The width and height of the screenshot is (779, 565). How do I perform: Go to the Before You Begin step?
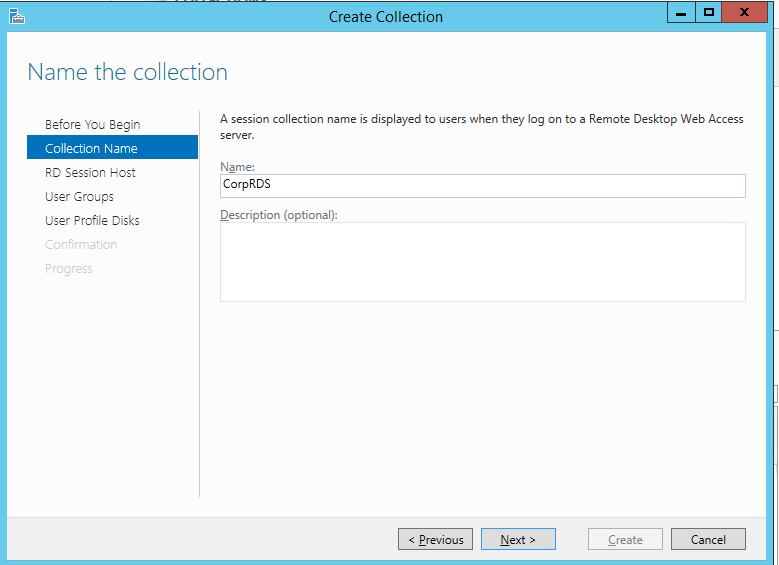coord(92,124)
